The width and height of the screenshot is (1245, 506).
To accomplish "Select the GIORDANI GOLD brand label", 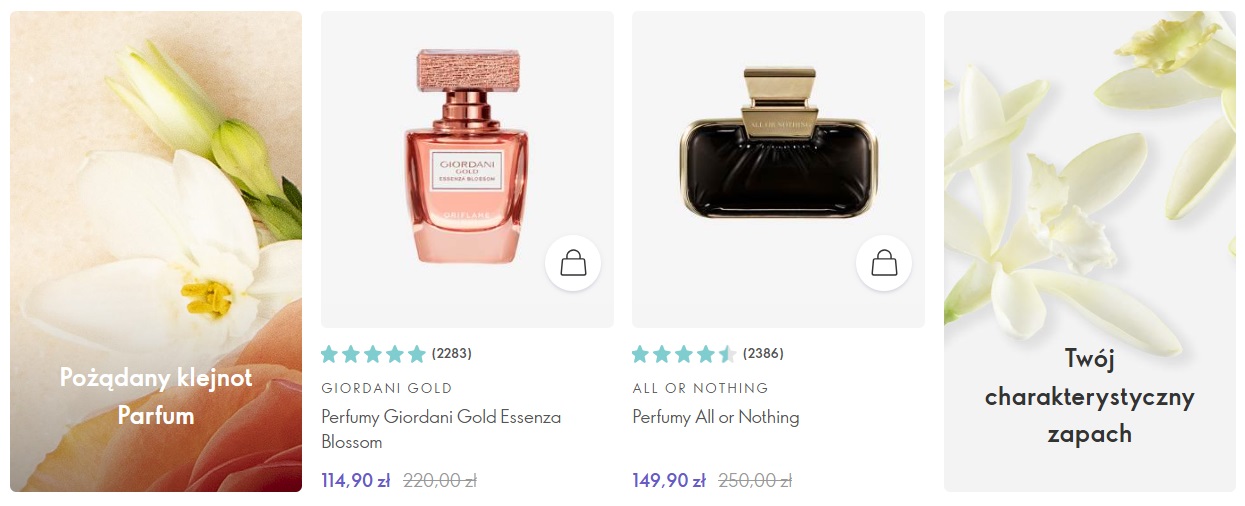I will (x=387, y=388).
